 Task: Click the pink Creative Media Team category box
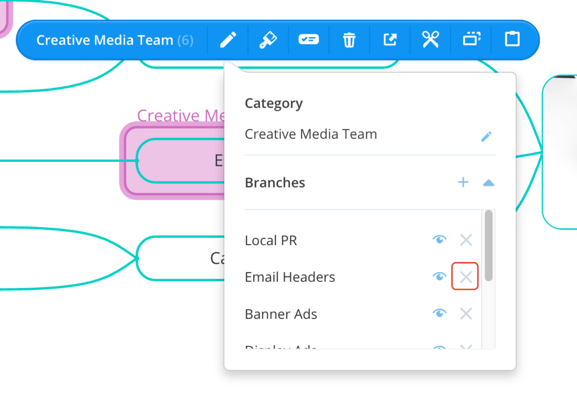(x=172, y=160)
